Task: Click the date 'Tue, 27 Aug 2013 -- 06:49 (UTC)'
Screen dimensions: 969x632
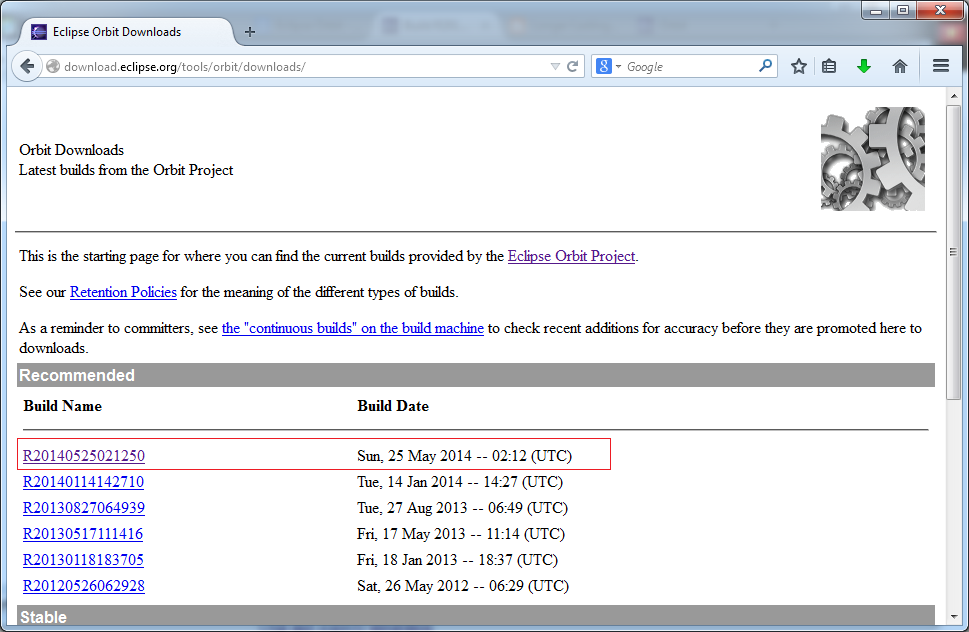Action: tap(462, 508)
